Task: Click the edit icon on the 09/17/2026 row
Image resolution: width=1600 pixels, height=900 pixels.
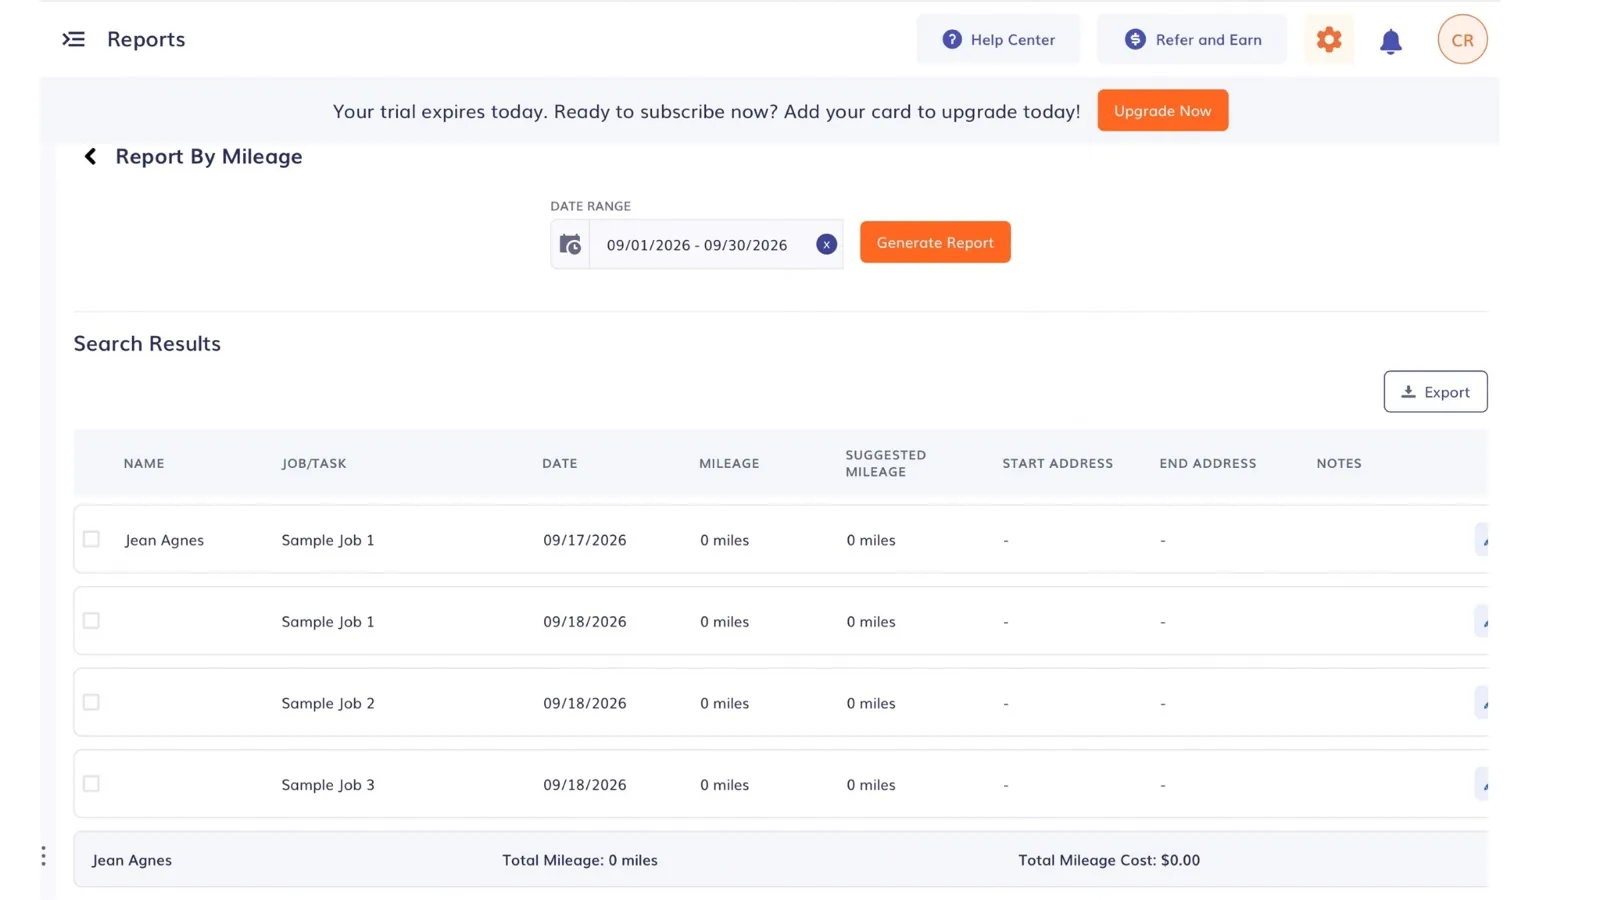Action: pyautogui.click(x=1482, y=540)
